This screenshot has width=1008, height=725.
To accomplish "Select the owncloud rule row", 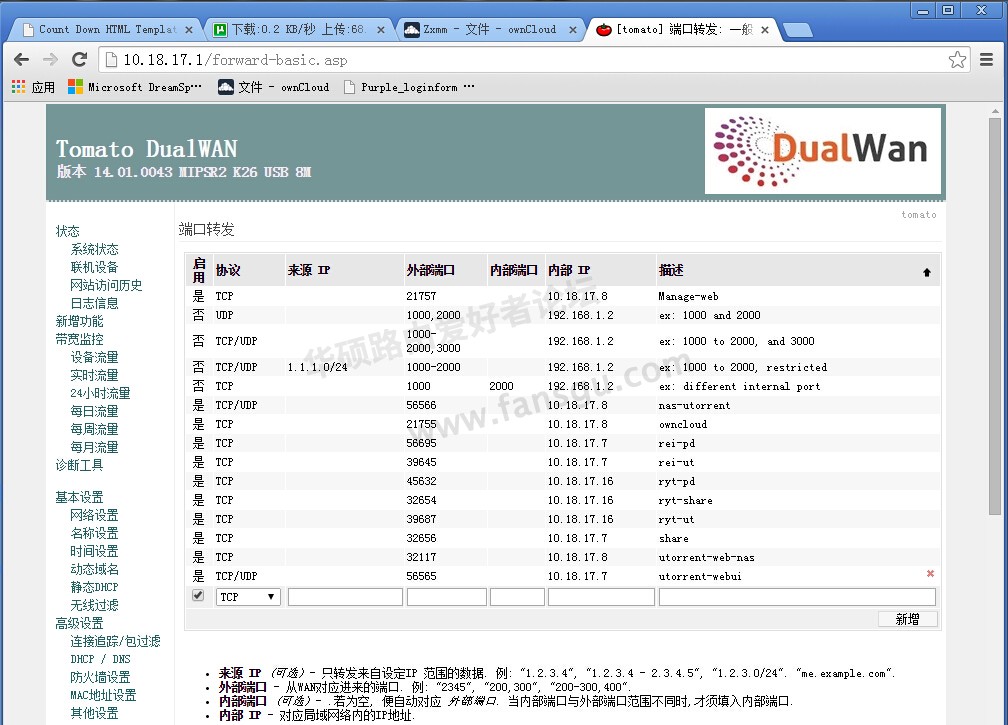I will coord(562,424).
